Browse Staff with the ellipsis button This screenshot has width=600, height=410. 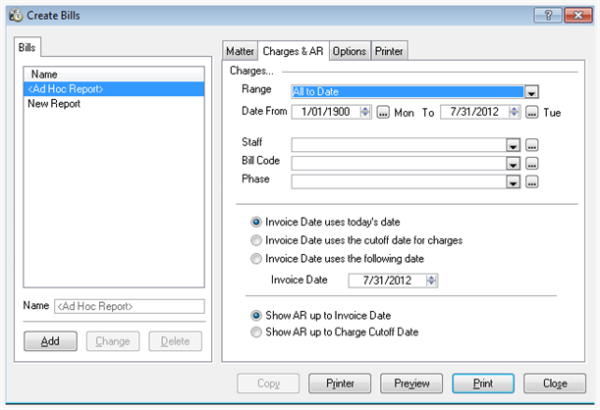tap(532, 145)
